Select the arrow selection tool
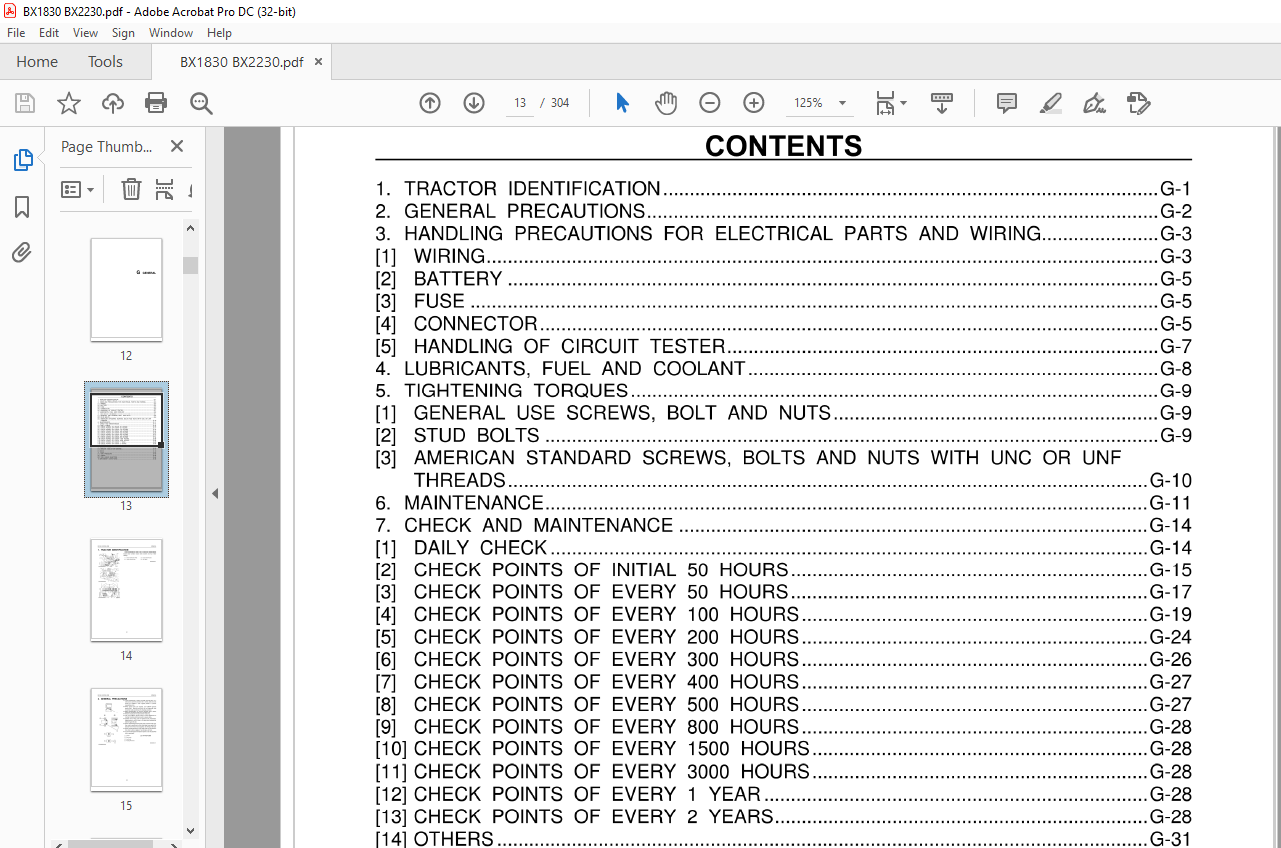 pyautogui.click(x=622, y=103)
